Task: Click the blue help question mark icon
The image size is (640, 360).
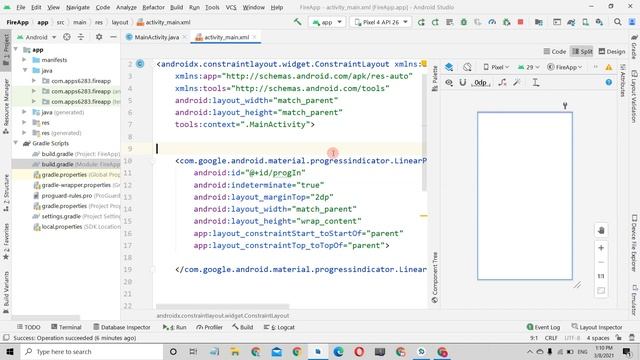Action: coord(609,82)
